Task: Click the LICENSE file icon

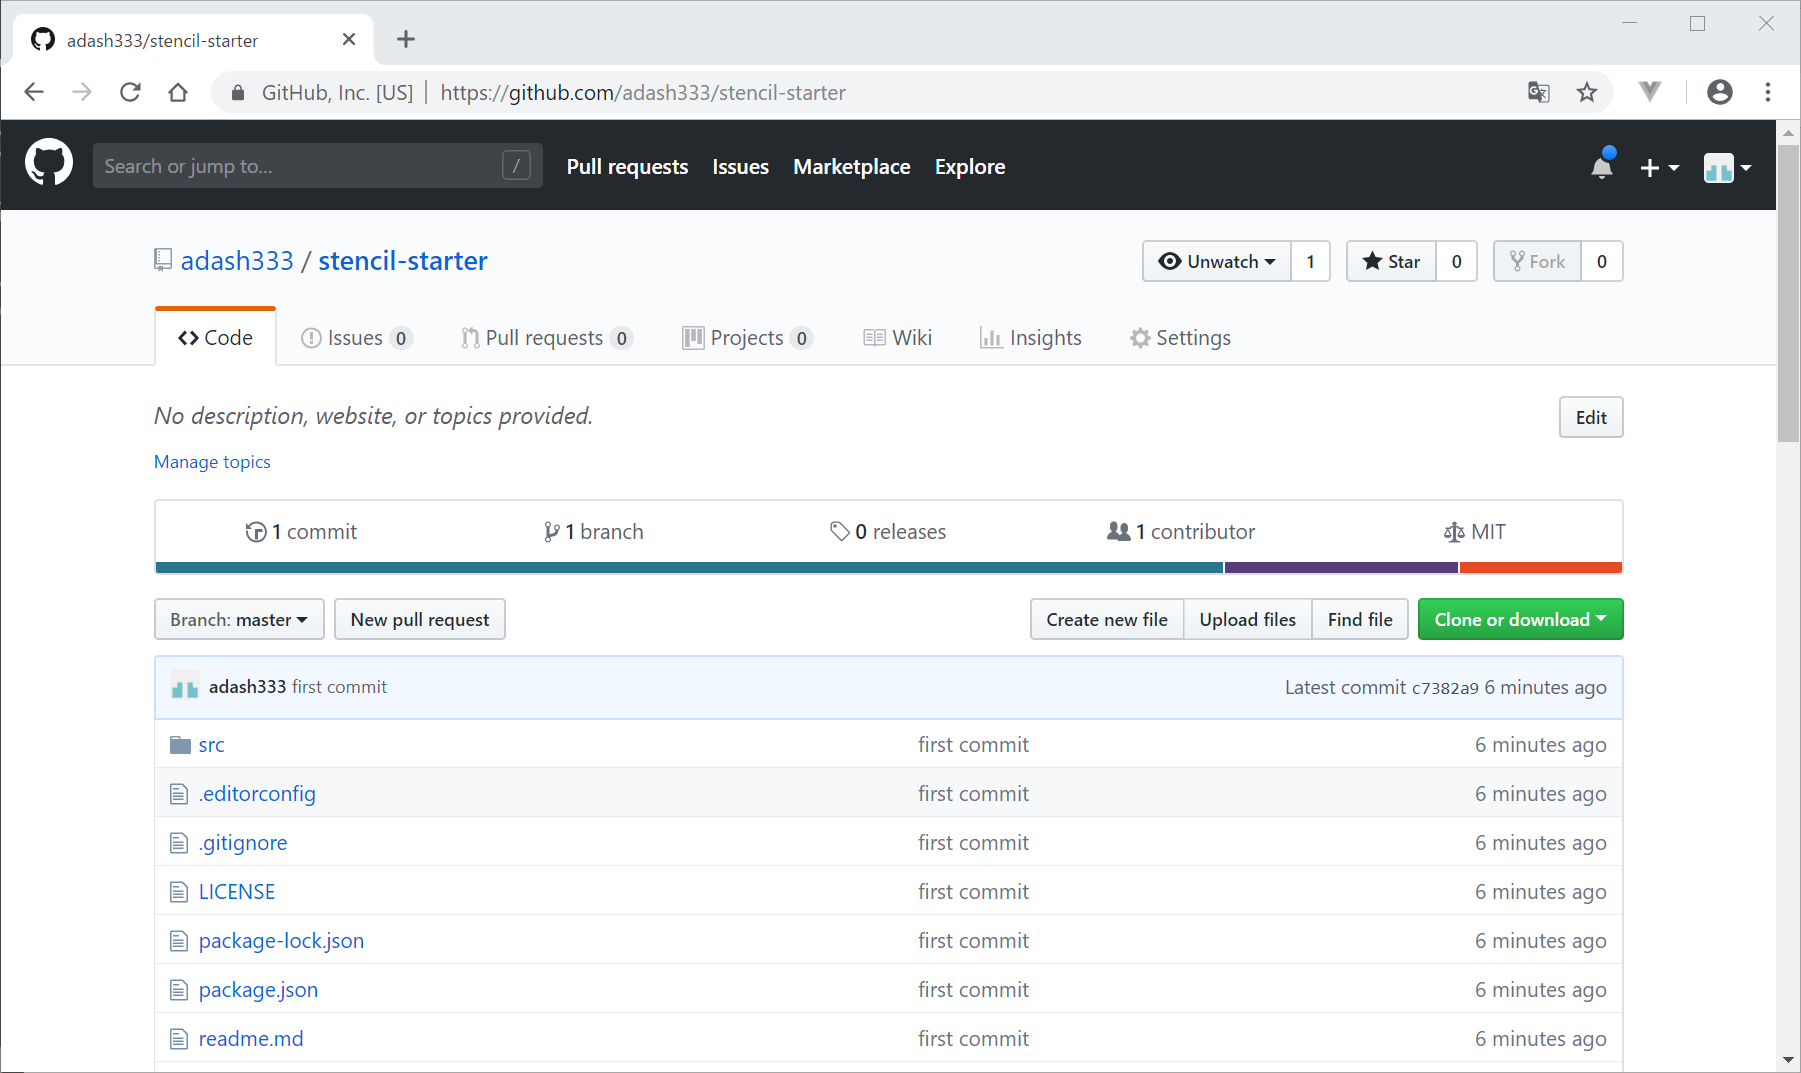Action: (179, 892)
